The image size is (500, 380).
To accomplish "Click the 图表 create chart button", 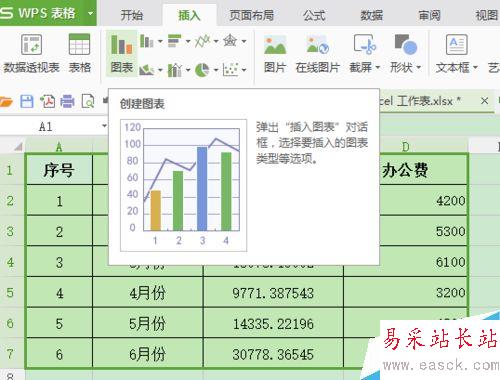I will 122,53.
